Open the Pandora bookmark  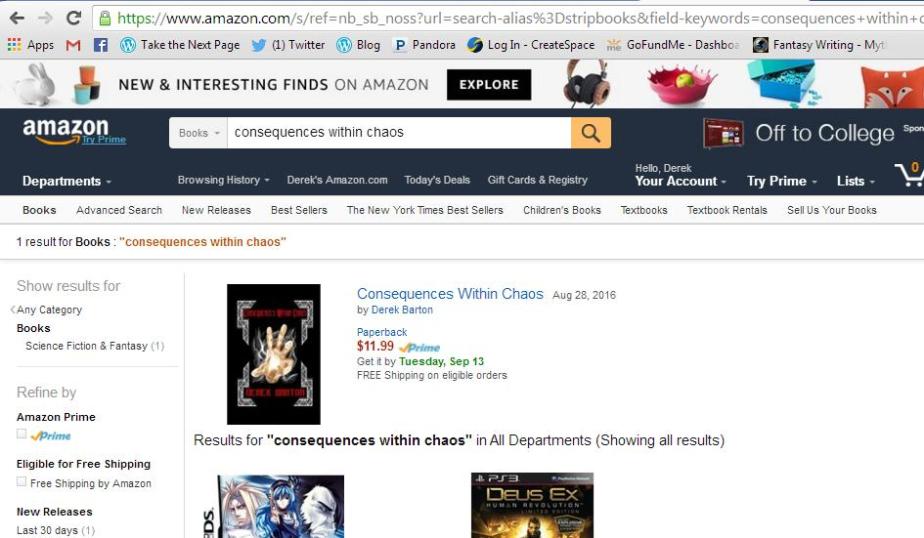click(x=424, y=45)
